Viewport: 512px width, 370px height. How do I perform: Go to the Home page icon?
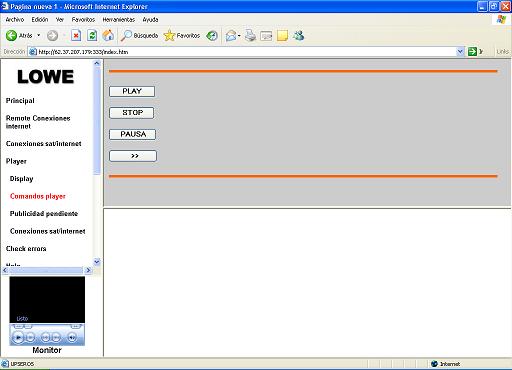[108, 35]
